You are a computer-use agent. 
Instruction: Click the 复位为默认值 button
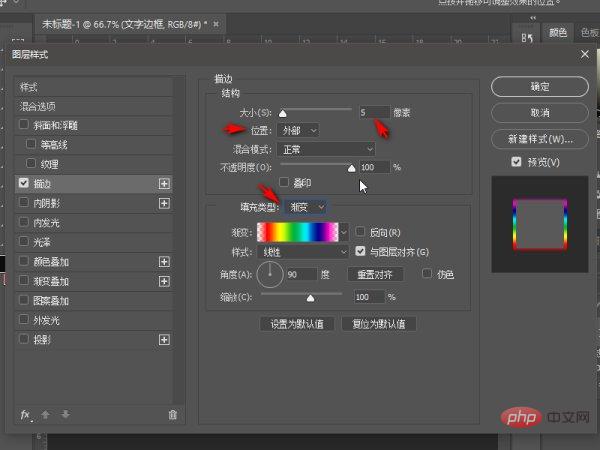[x=378, y=324]
